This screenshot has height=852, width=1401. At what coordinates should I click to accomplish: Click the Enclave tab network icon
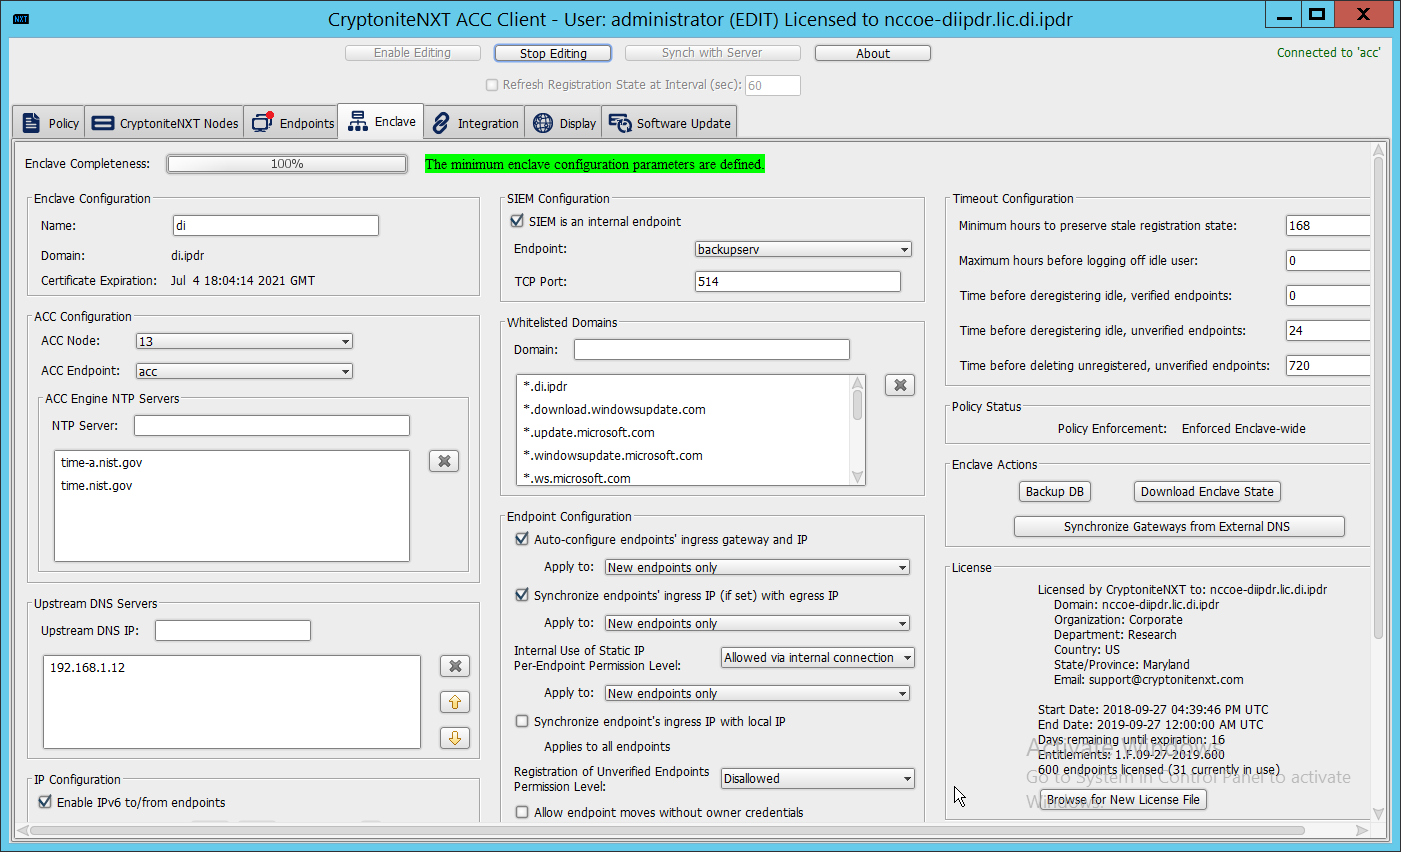coord(357,122)
